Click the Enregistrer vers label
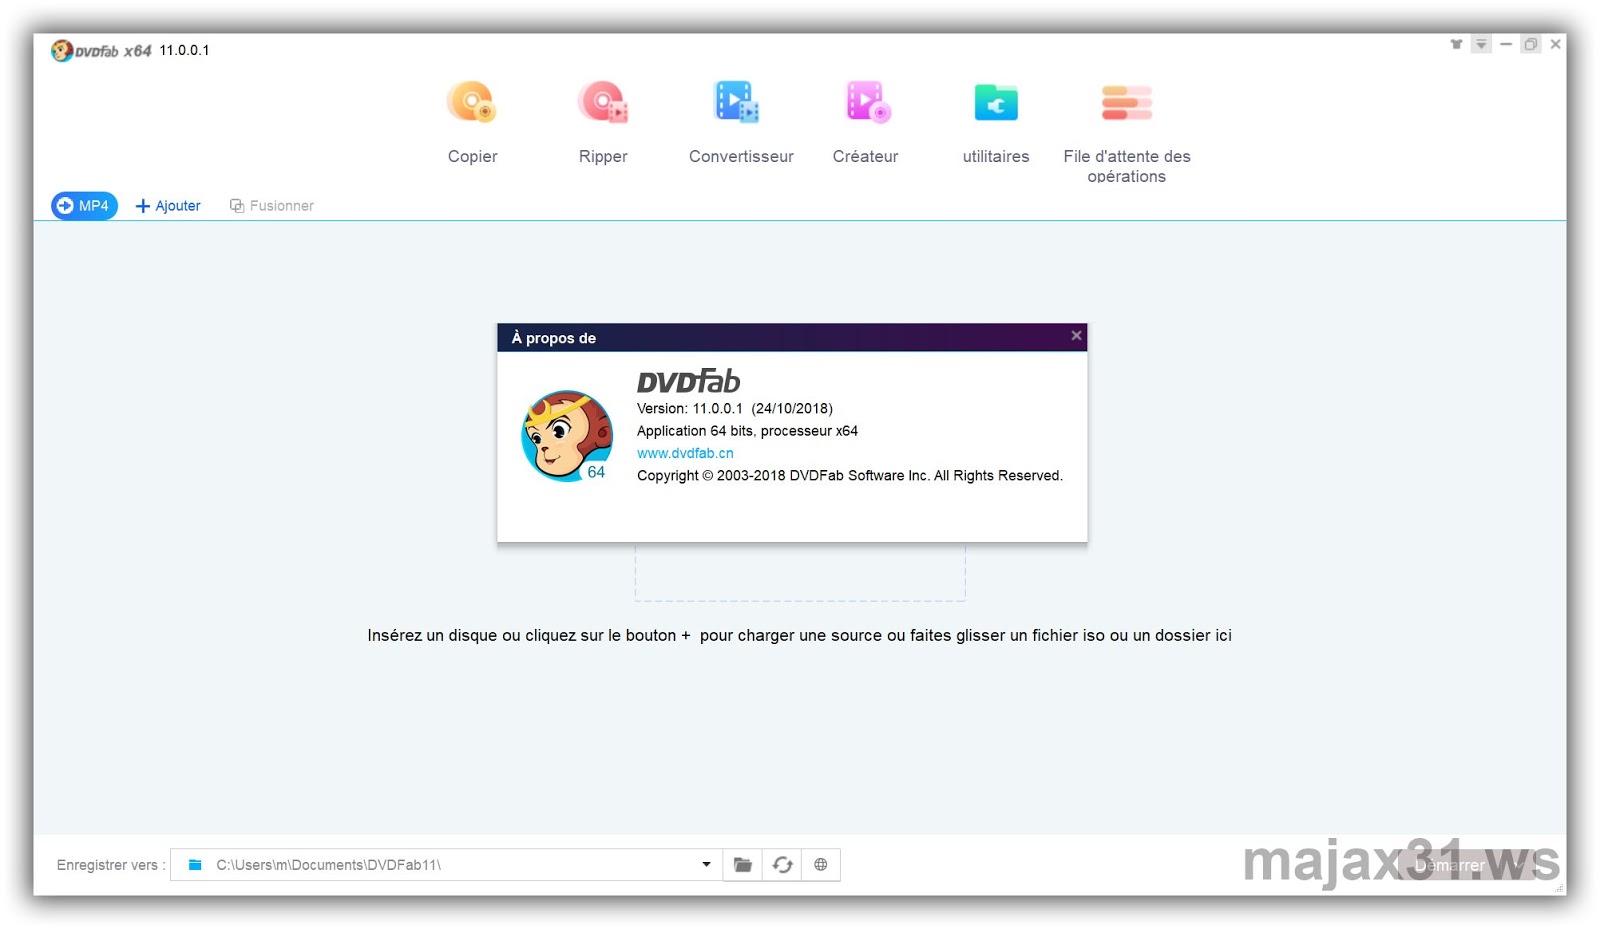The image size is (1600, 929). point(111,865)
